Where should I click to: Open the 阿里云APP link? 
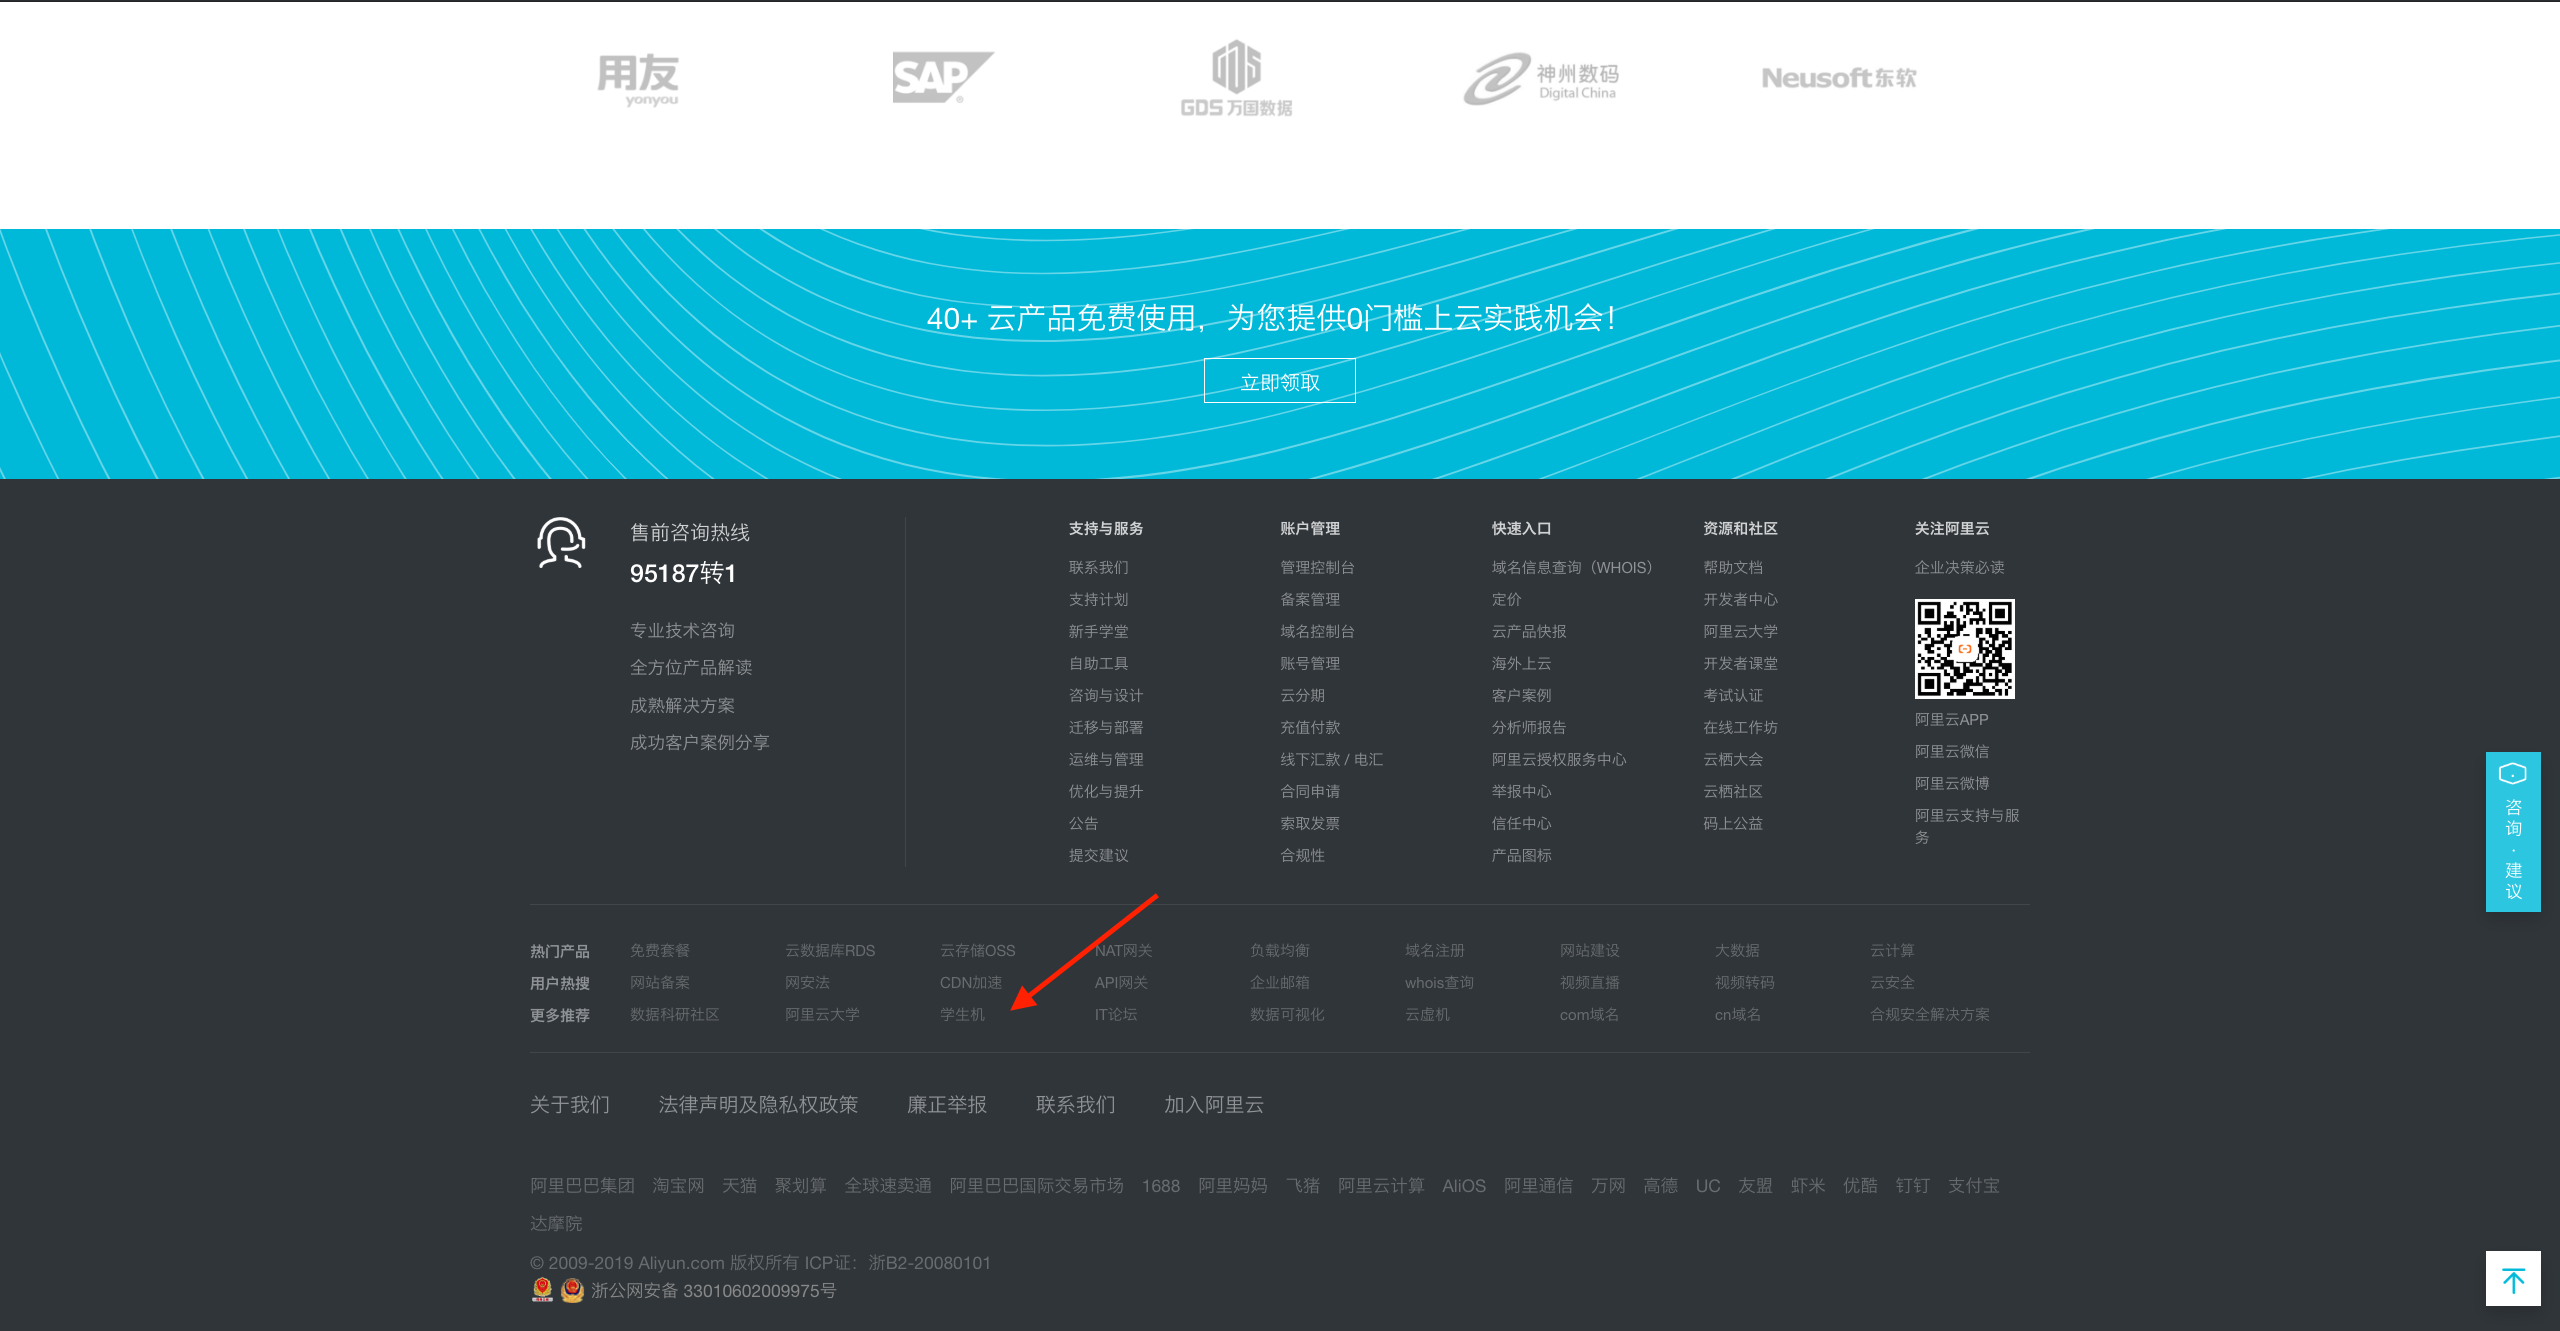coord(1951,720)
